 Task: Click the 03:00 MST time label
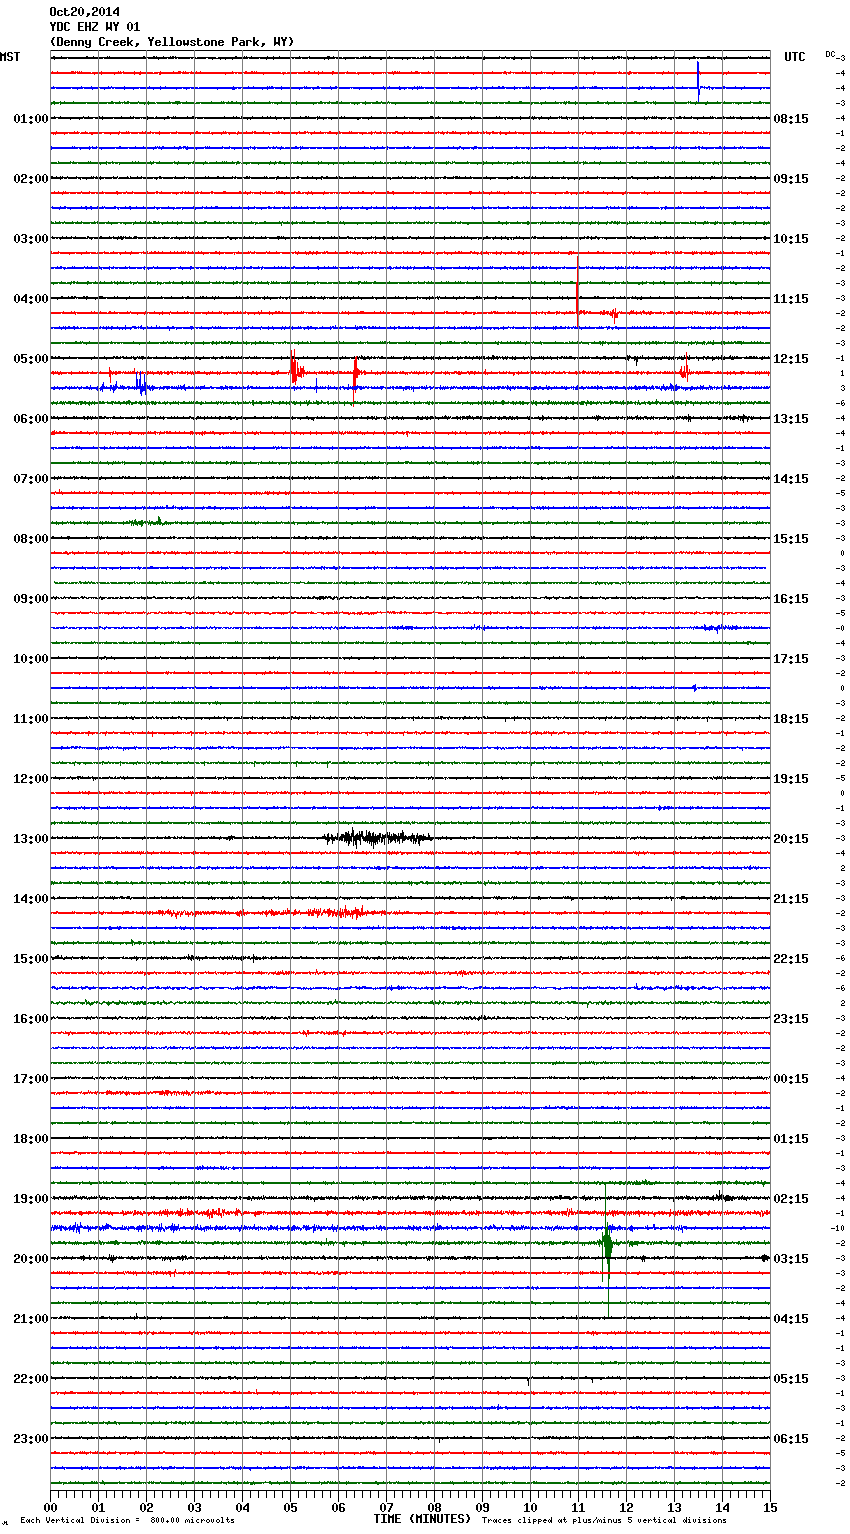[30, 239]
